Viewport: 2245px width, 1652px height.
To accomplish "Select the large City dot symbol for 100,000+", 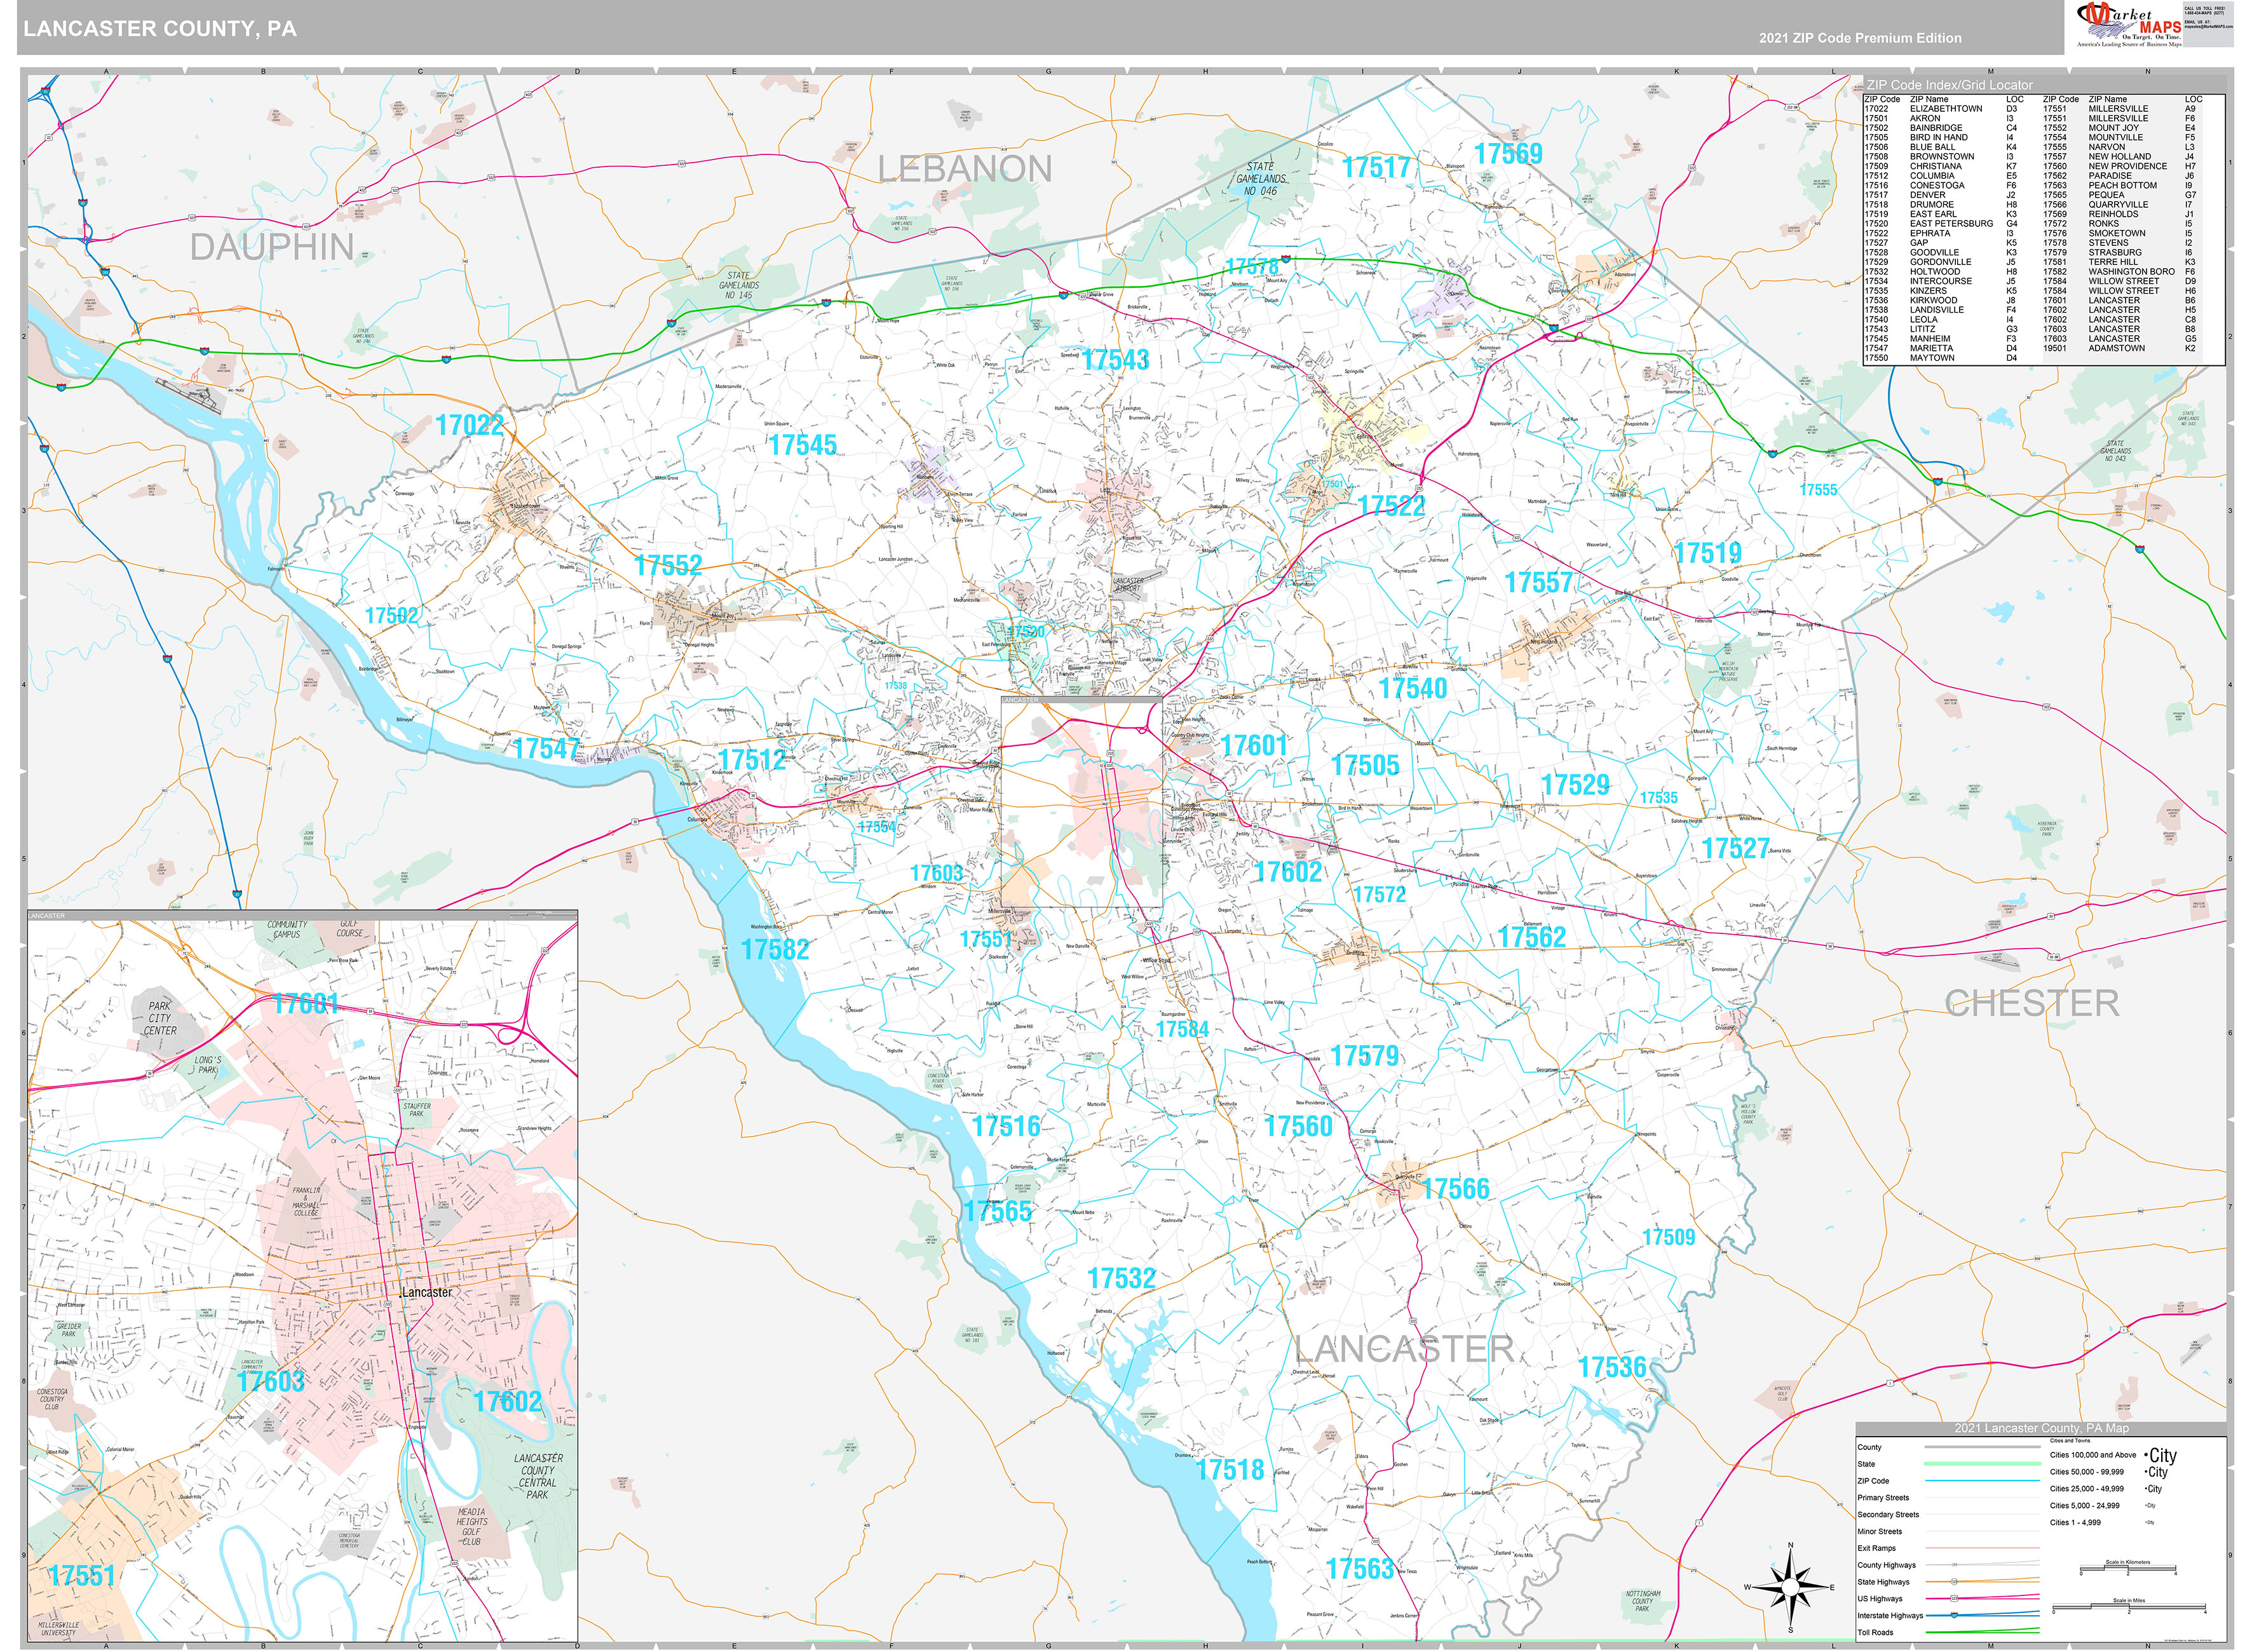I will coord(2146,1455).
